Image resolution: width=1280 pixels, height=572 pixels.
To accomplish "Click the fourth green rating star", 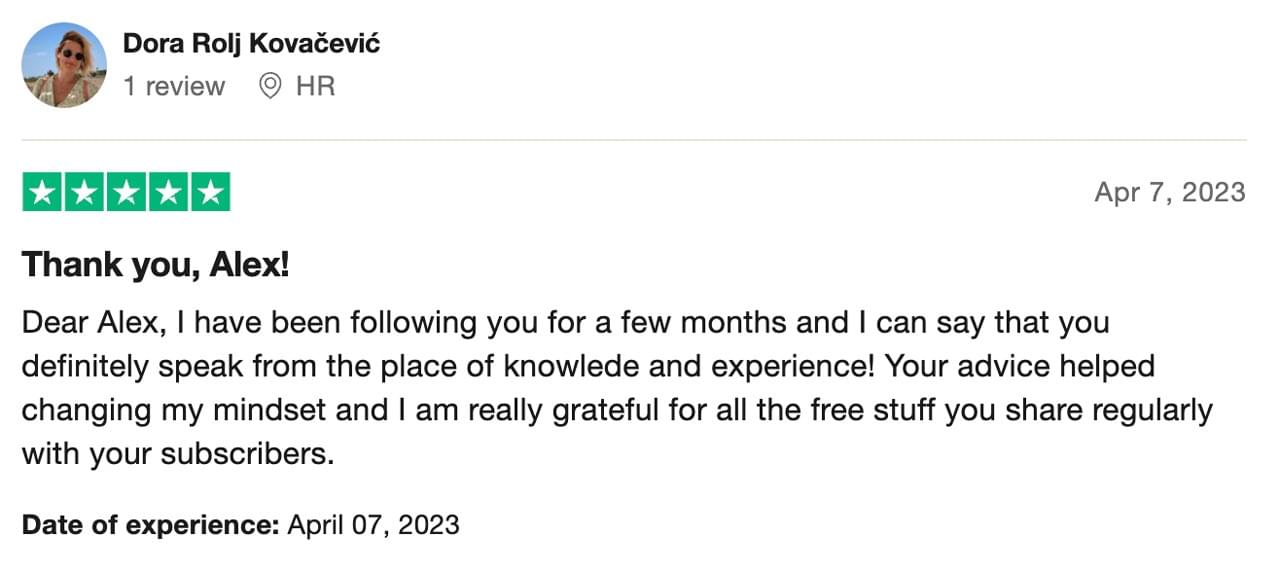I will (168, 193).
